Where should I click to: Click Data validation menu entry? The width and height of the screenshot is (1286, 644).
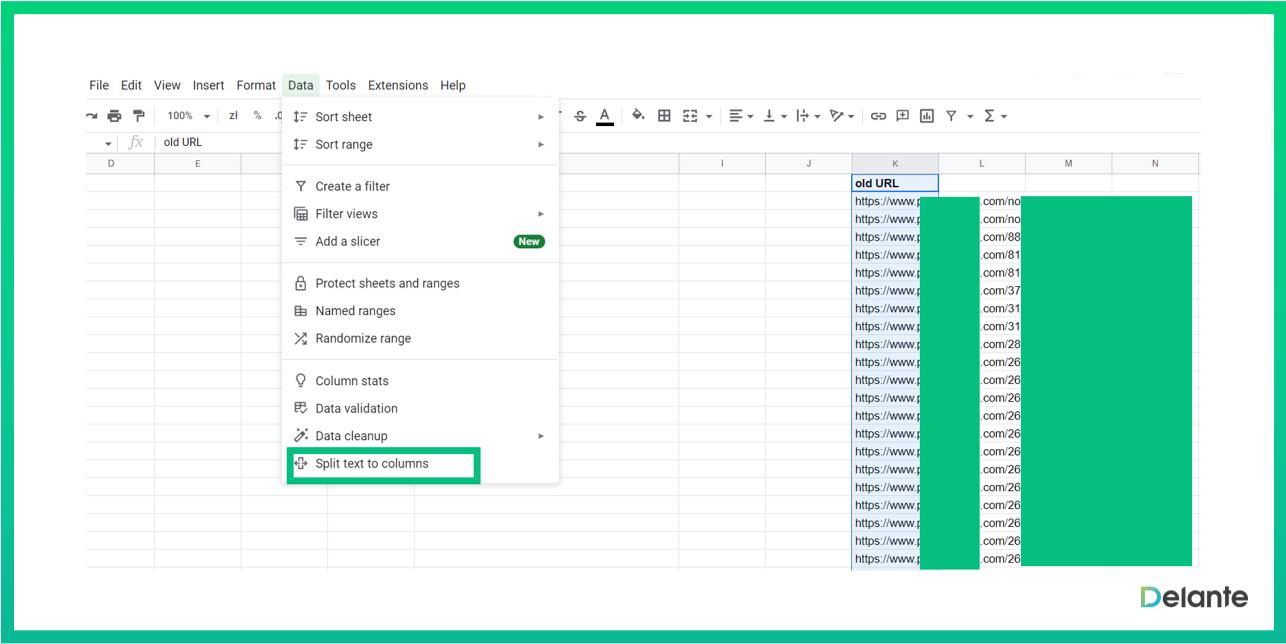click(356, 408)
